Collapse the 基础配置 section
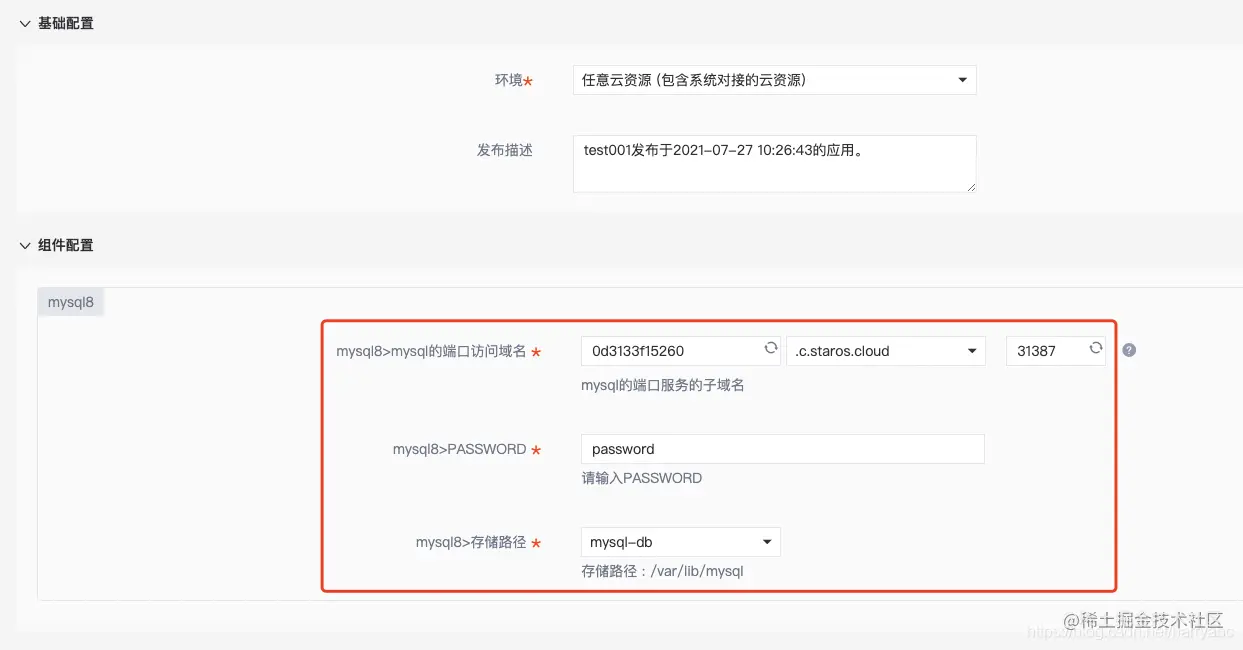The width and height of the screenshot is (1243, 650). click(x=24, y=23)
